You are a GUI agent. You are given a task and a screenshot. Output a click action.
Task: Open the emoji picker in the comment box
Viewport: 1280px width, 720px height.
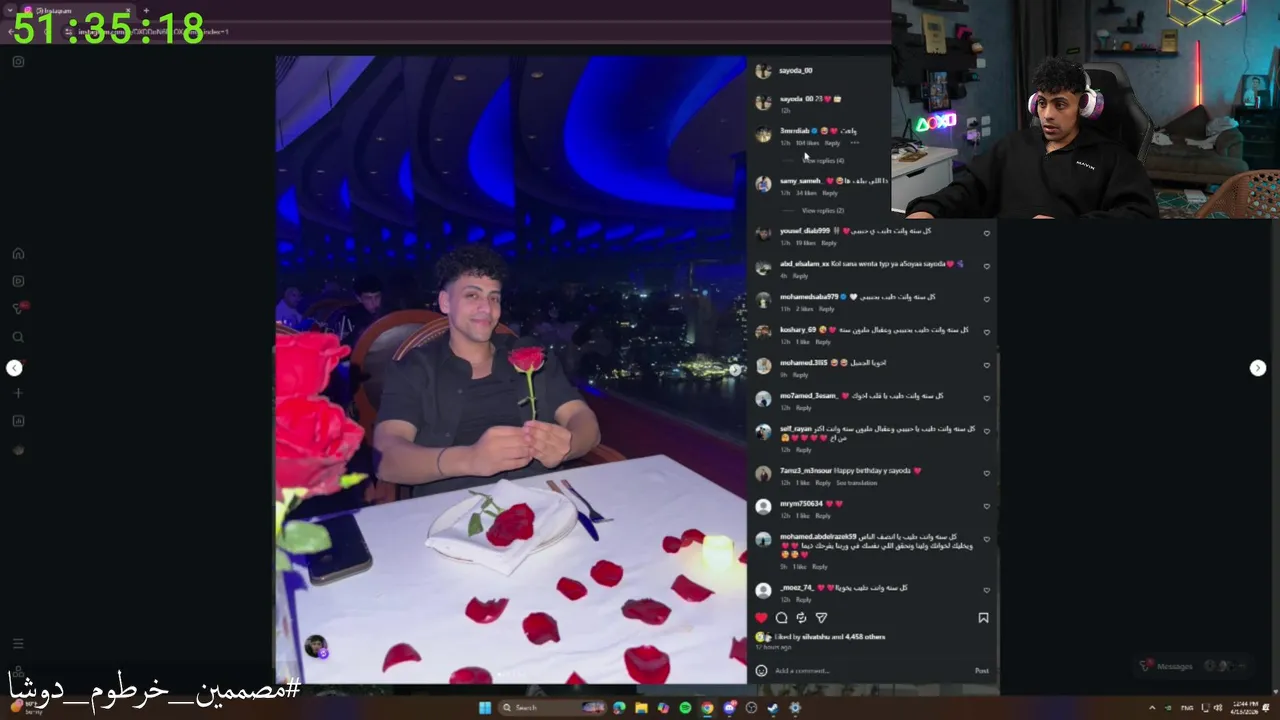[761, 670]
